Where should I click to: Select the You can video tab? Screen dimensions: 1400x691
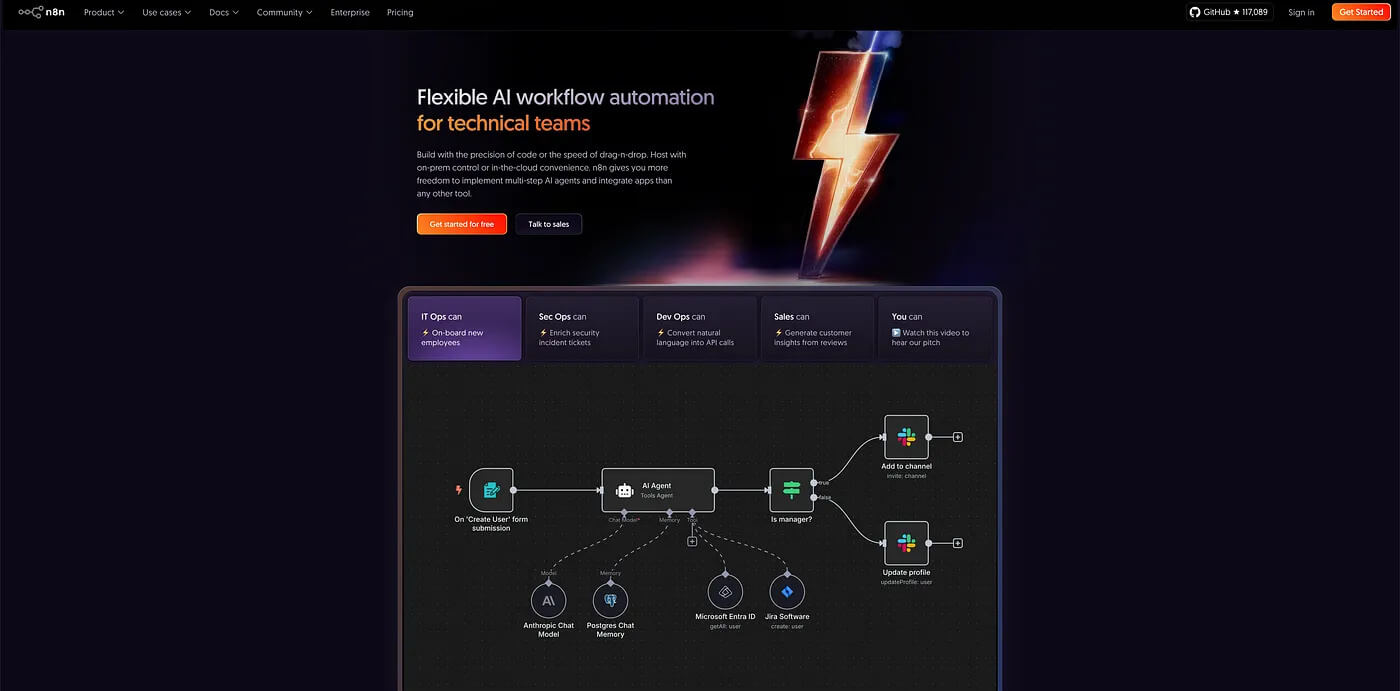935,328
